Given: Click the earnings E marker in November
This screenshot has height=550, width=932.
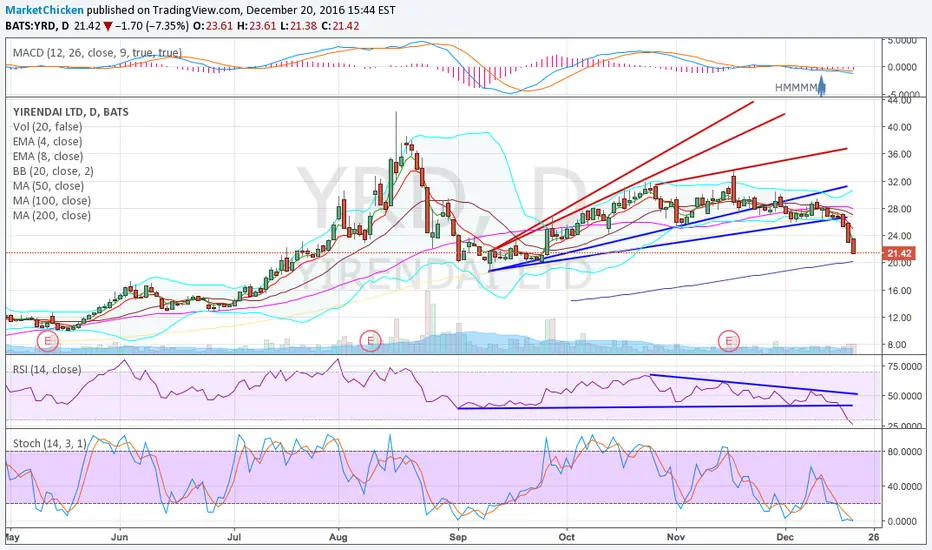Looking at the screenshot, I should (x=729, y=341).
